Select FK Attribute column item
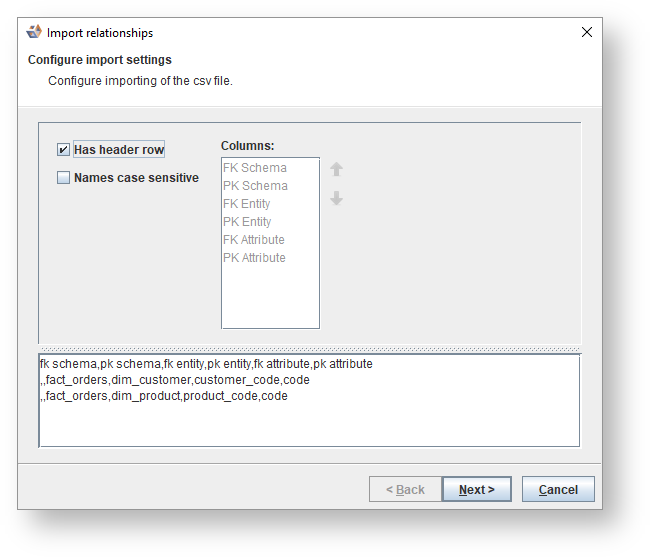 [254, 240]
